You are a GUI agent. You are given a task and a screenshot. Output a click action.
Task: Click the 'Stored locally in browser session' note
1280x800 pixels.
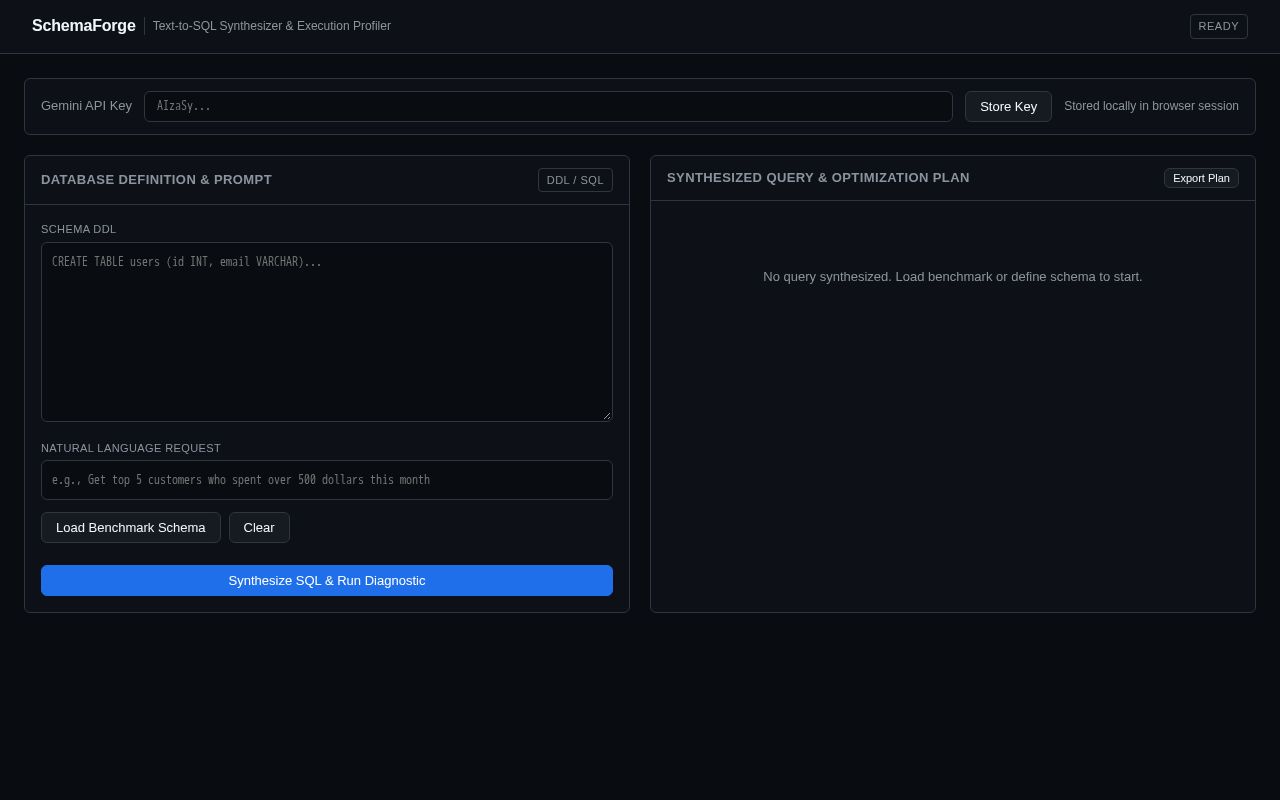click(x=1151, y=106)
